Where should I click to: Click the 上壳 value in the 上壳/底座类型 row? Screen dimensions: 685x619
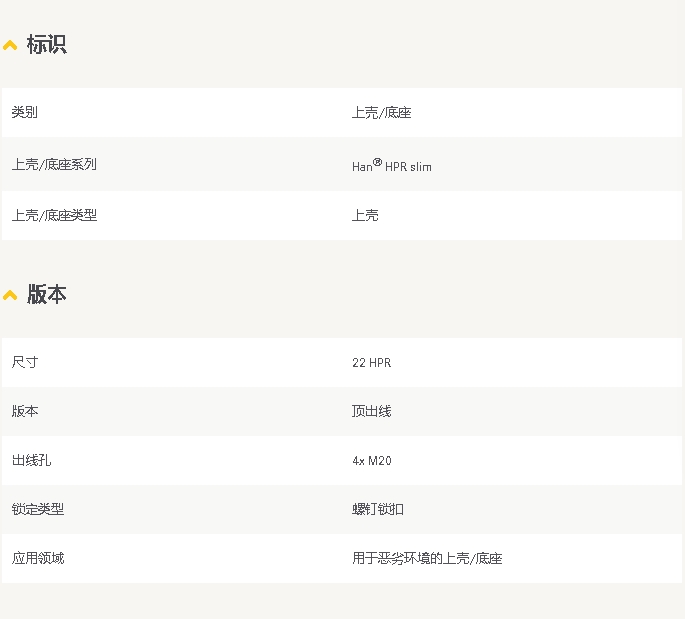(365, 215)
